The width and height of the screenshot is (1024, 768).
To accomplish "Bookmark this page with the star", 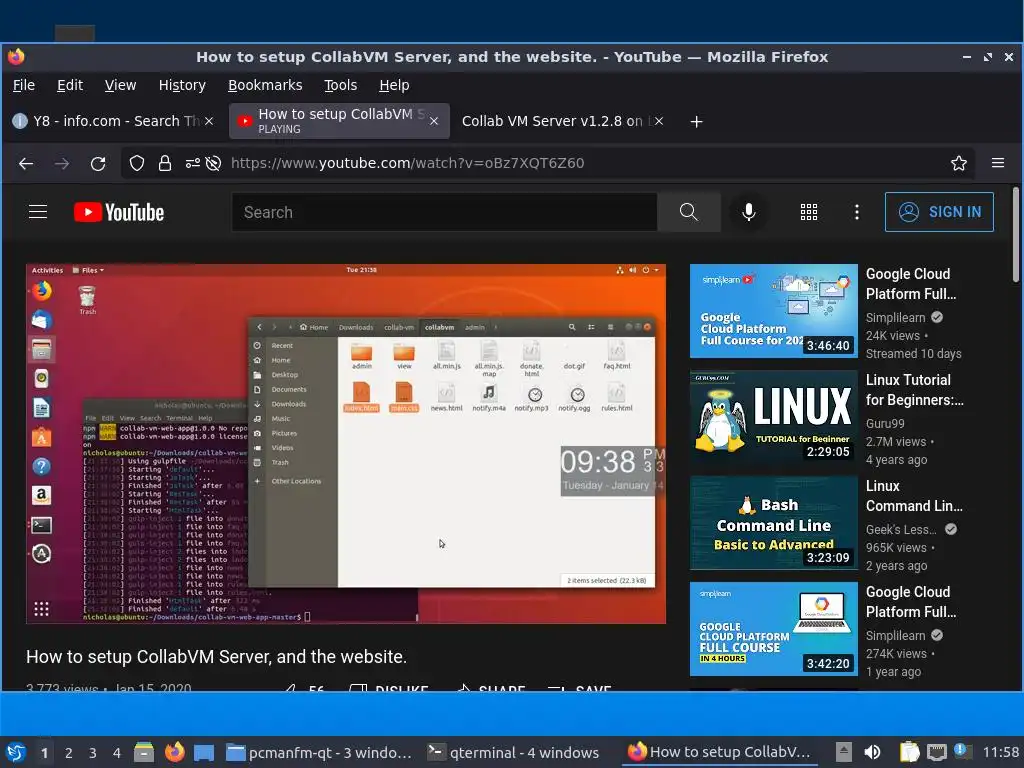I will pyautogui.click(x=959, y=163).
